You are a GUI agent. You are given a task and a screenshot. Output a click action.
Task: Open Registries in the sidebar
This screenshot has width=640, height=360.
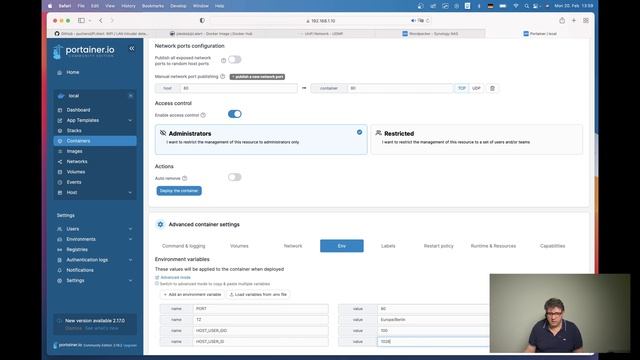tap(77, 249)
